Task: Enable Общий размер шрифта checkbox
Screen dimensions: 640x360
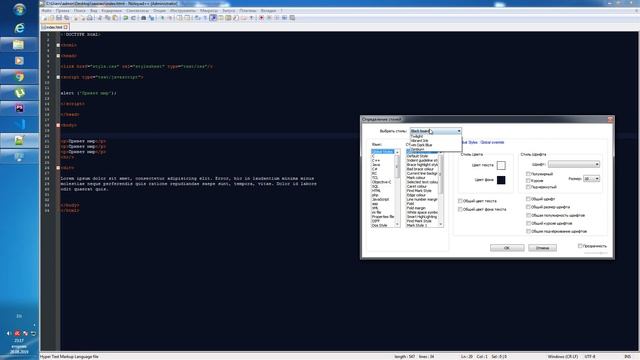Action: tap(528, 207)
